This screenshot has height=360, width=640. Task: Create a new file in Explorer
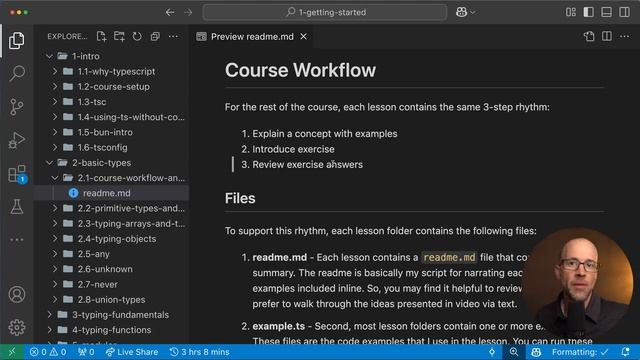click(x=101, y=36)
